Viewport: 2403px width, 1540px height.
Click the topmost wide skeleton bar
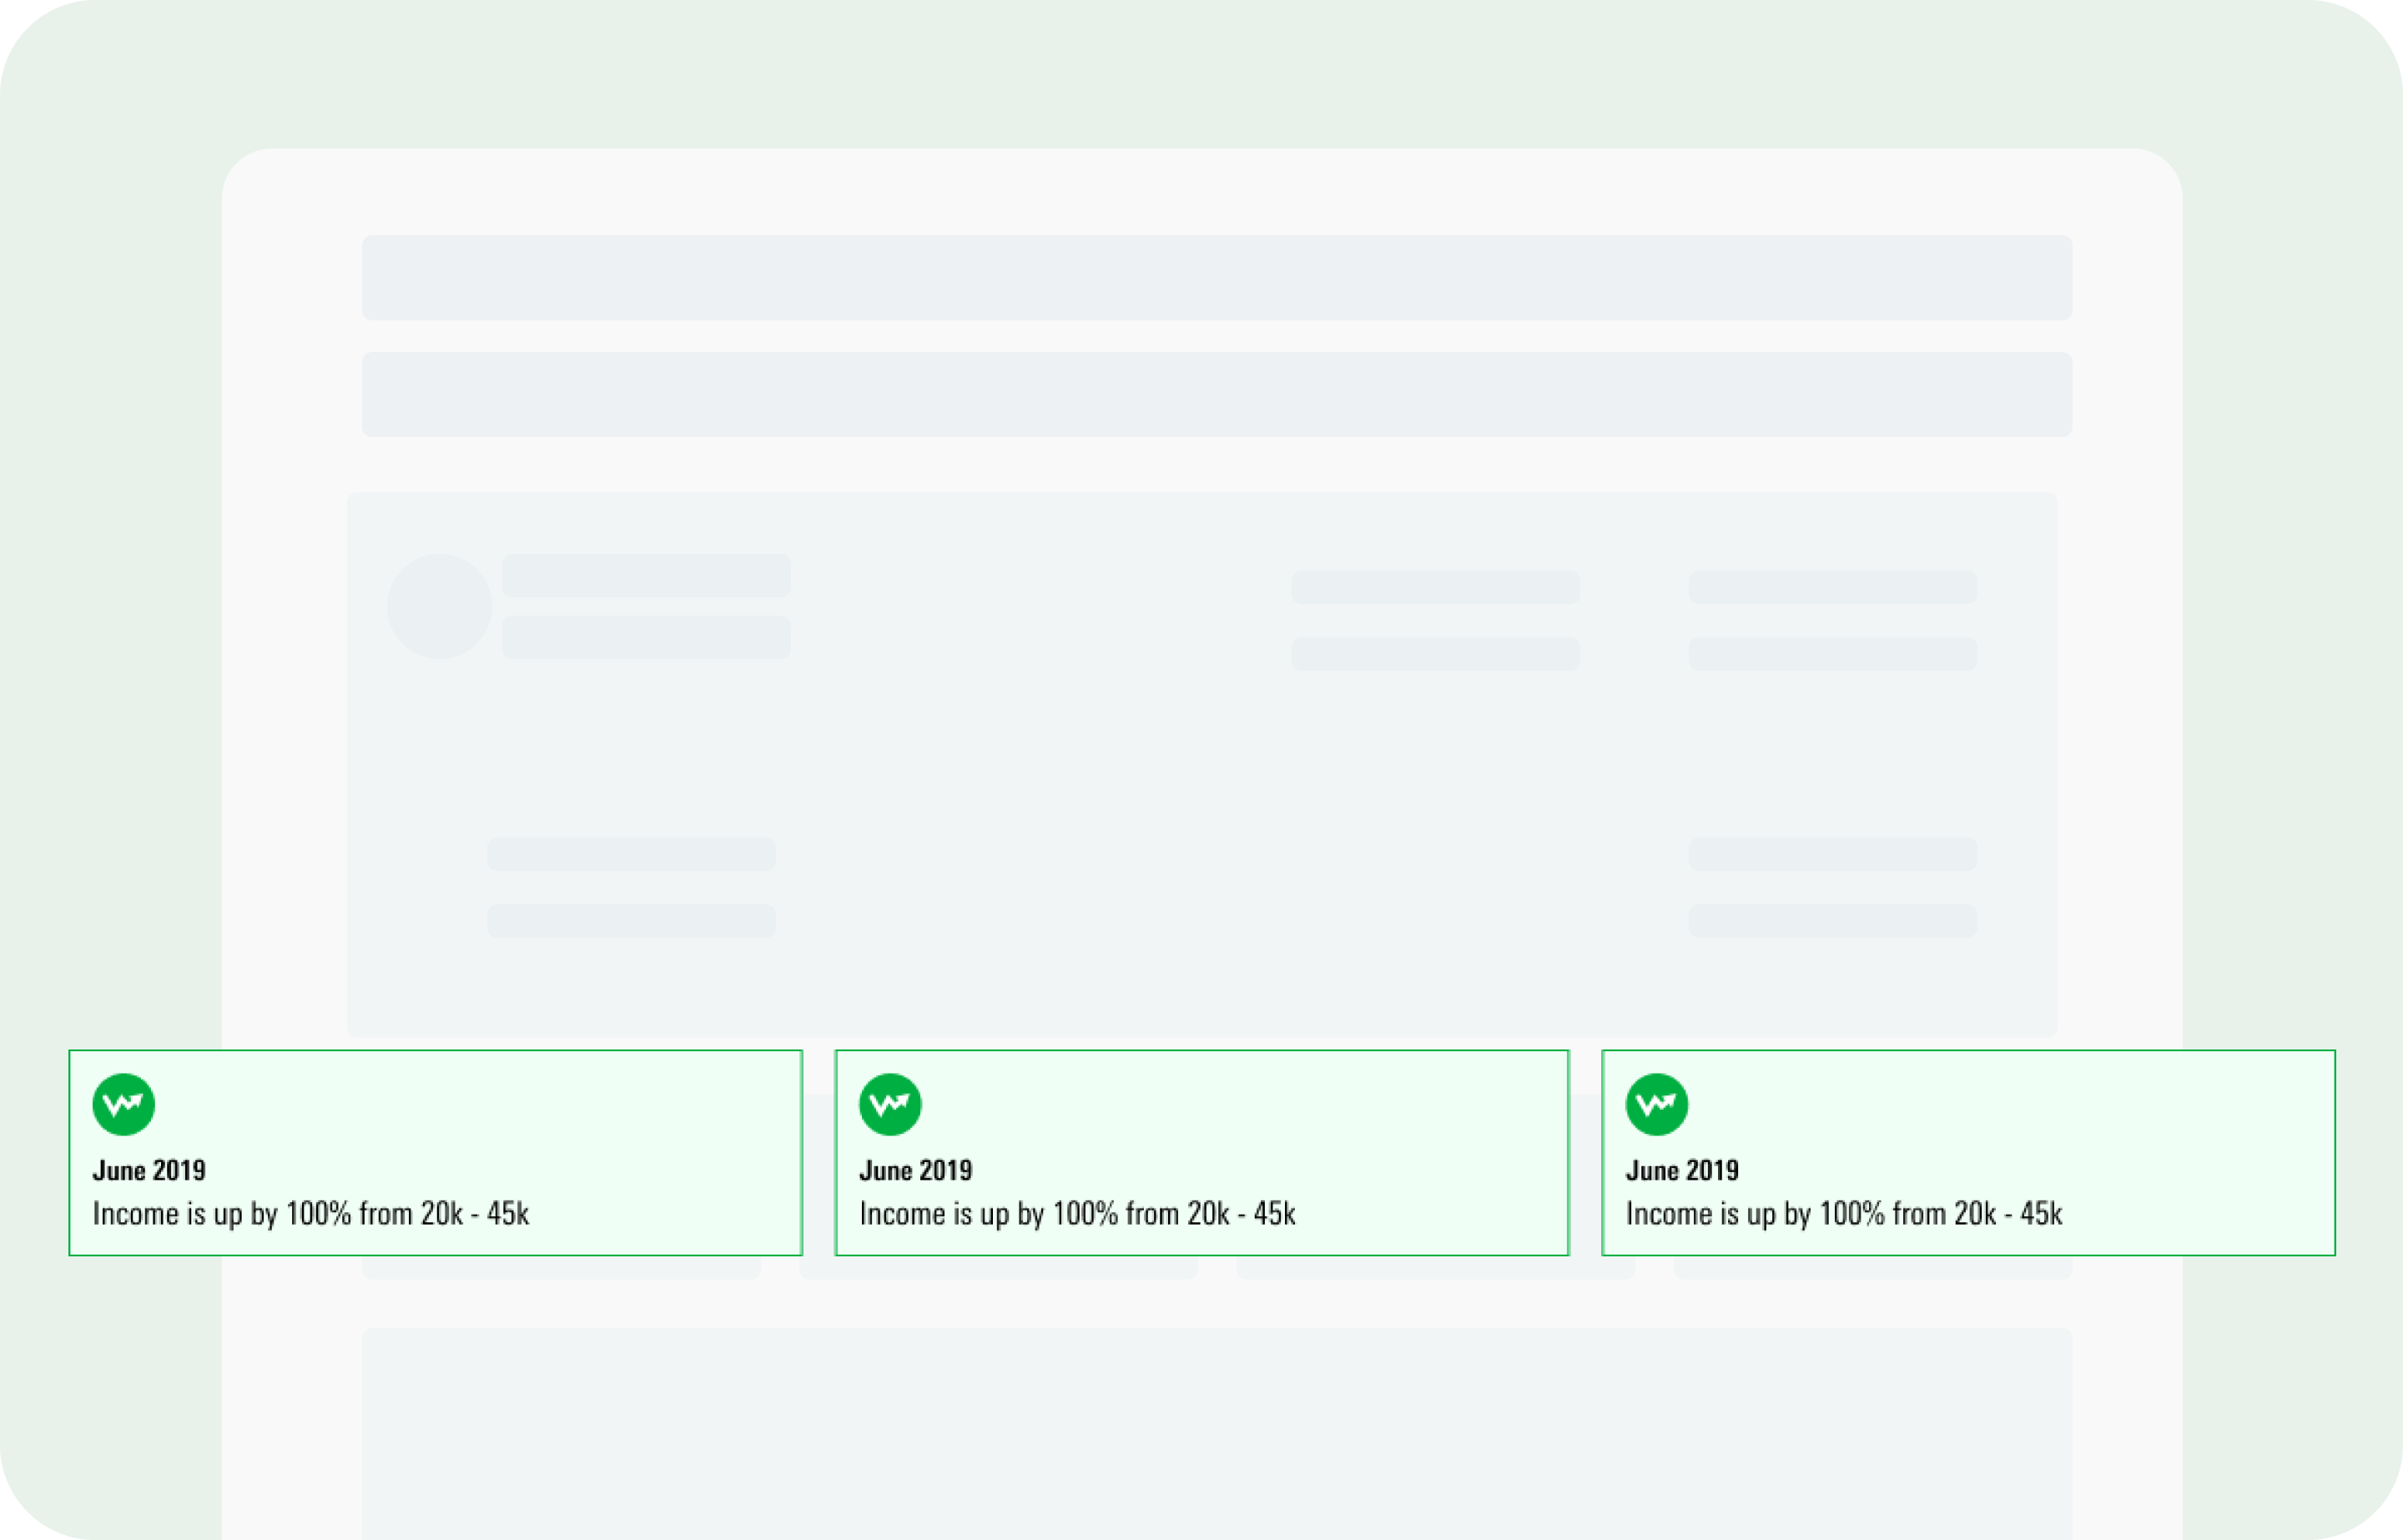[1216, 278]
